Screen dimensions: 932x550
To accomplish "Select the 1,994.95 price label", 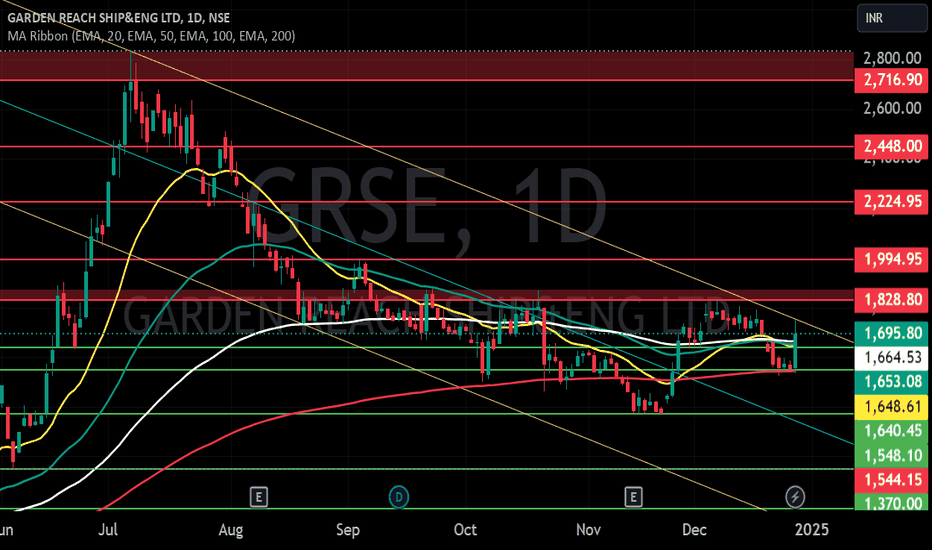I will point(891,259).
